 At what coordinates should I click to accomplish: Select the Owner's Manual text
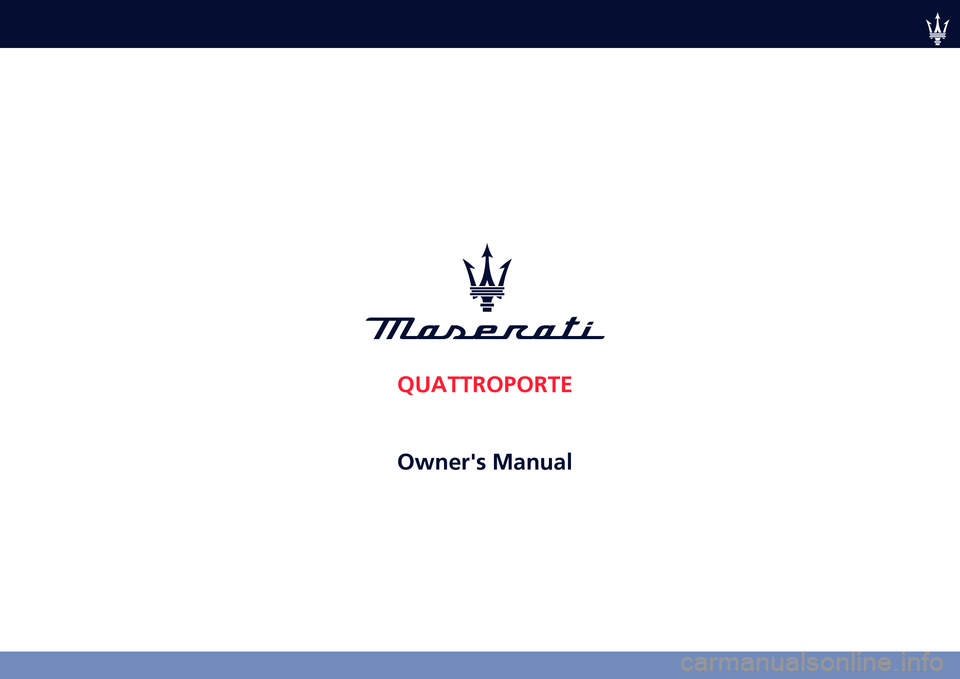click(484, 462)
